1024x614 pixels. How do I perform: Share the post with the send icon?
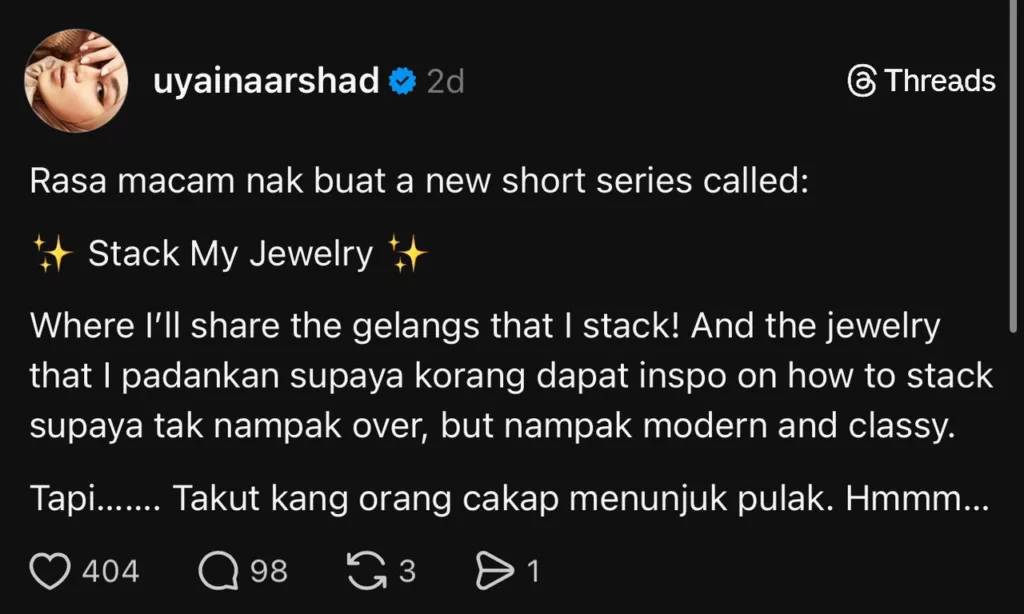click(498, 570)
